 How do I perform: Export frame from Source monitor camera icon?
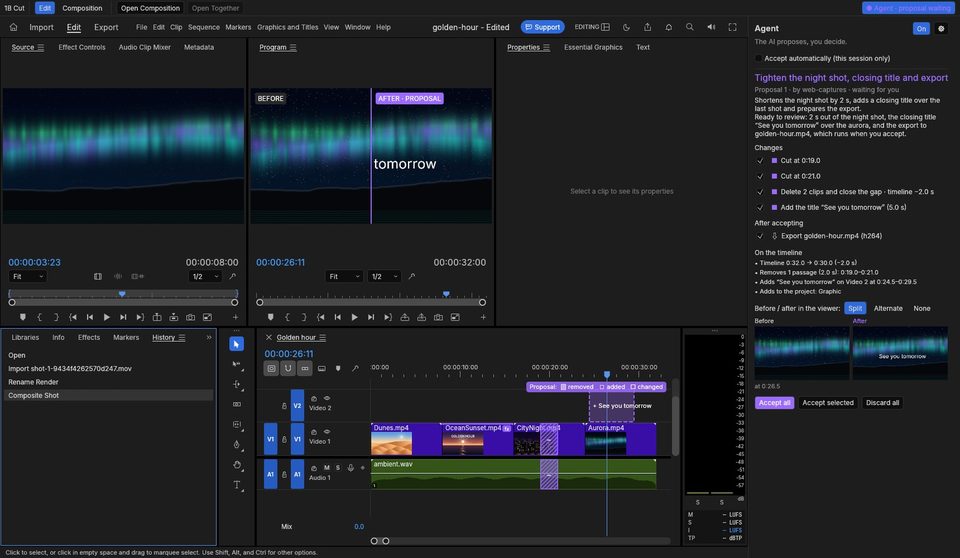pyautogui.click(x=190, y=317)
